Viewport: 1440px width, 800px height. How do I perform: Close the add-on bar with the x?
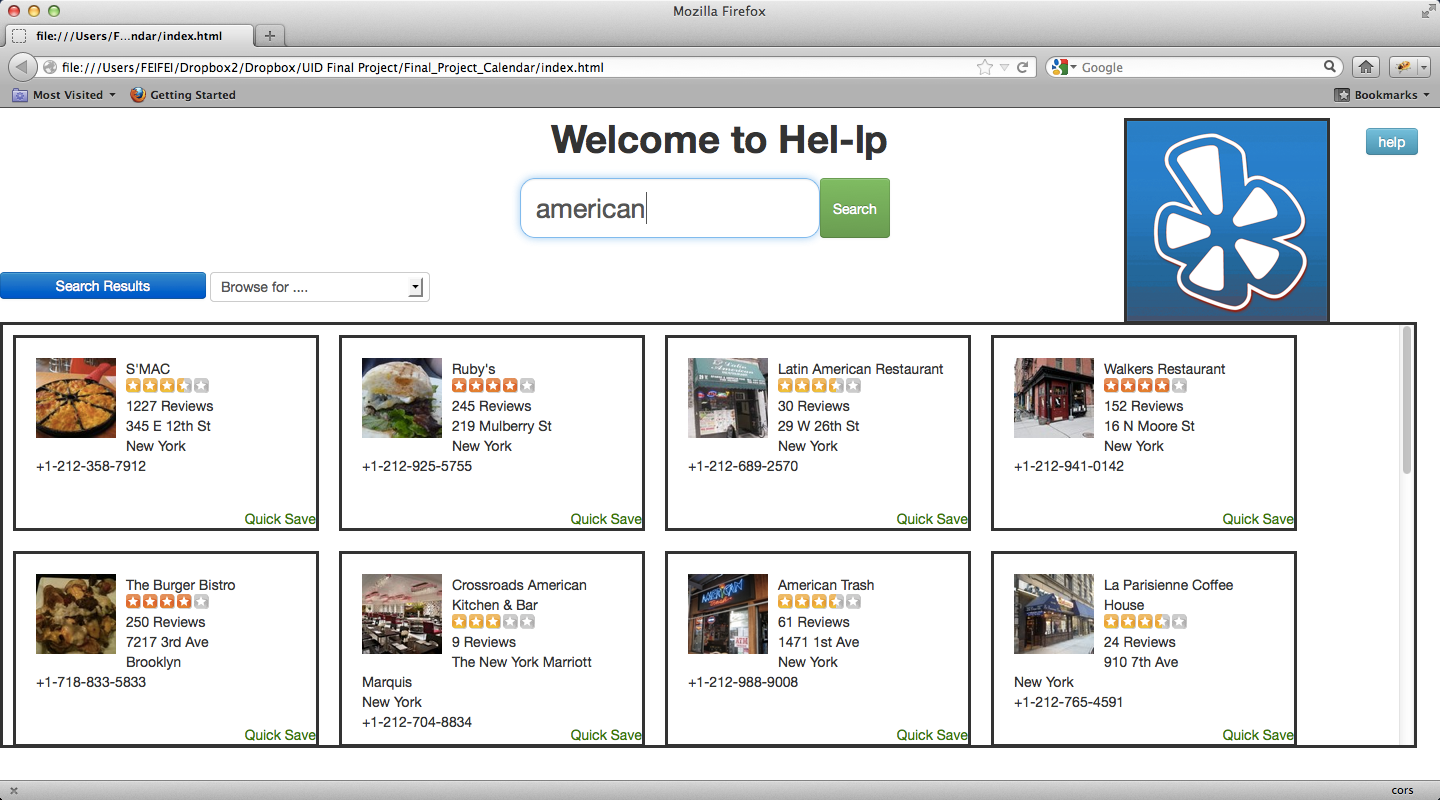coord(14,790)
